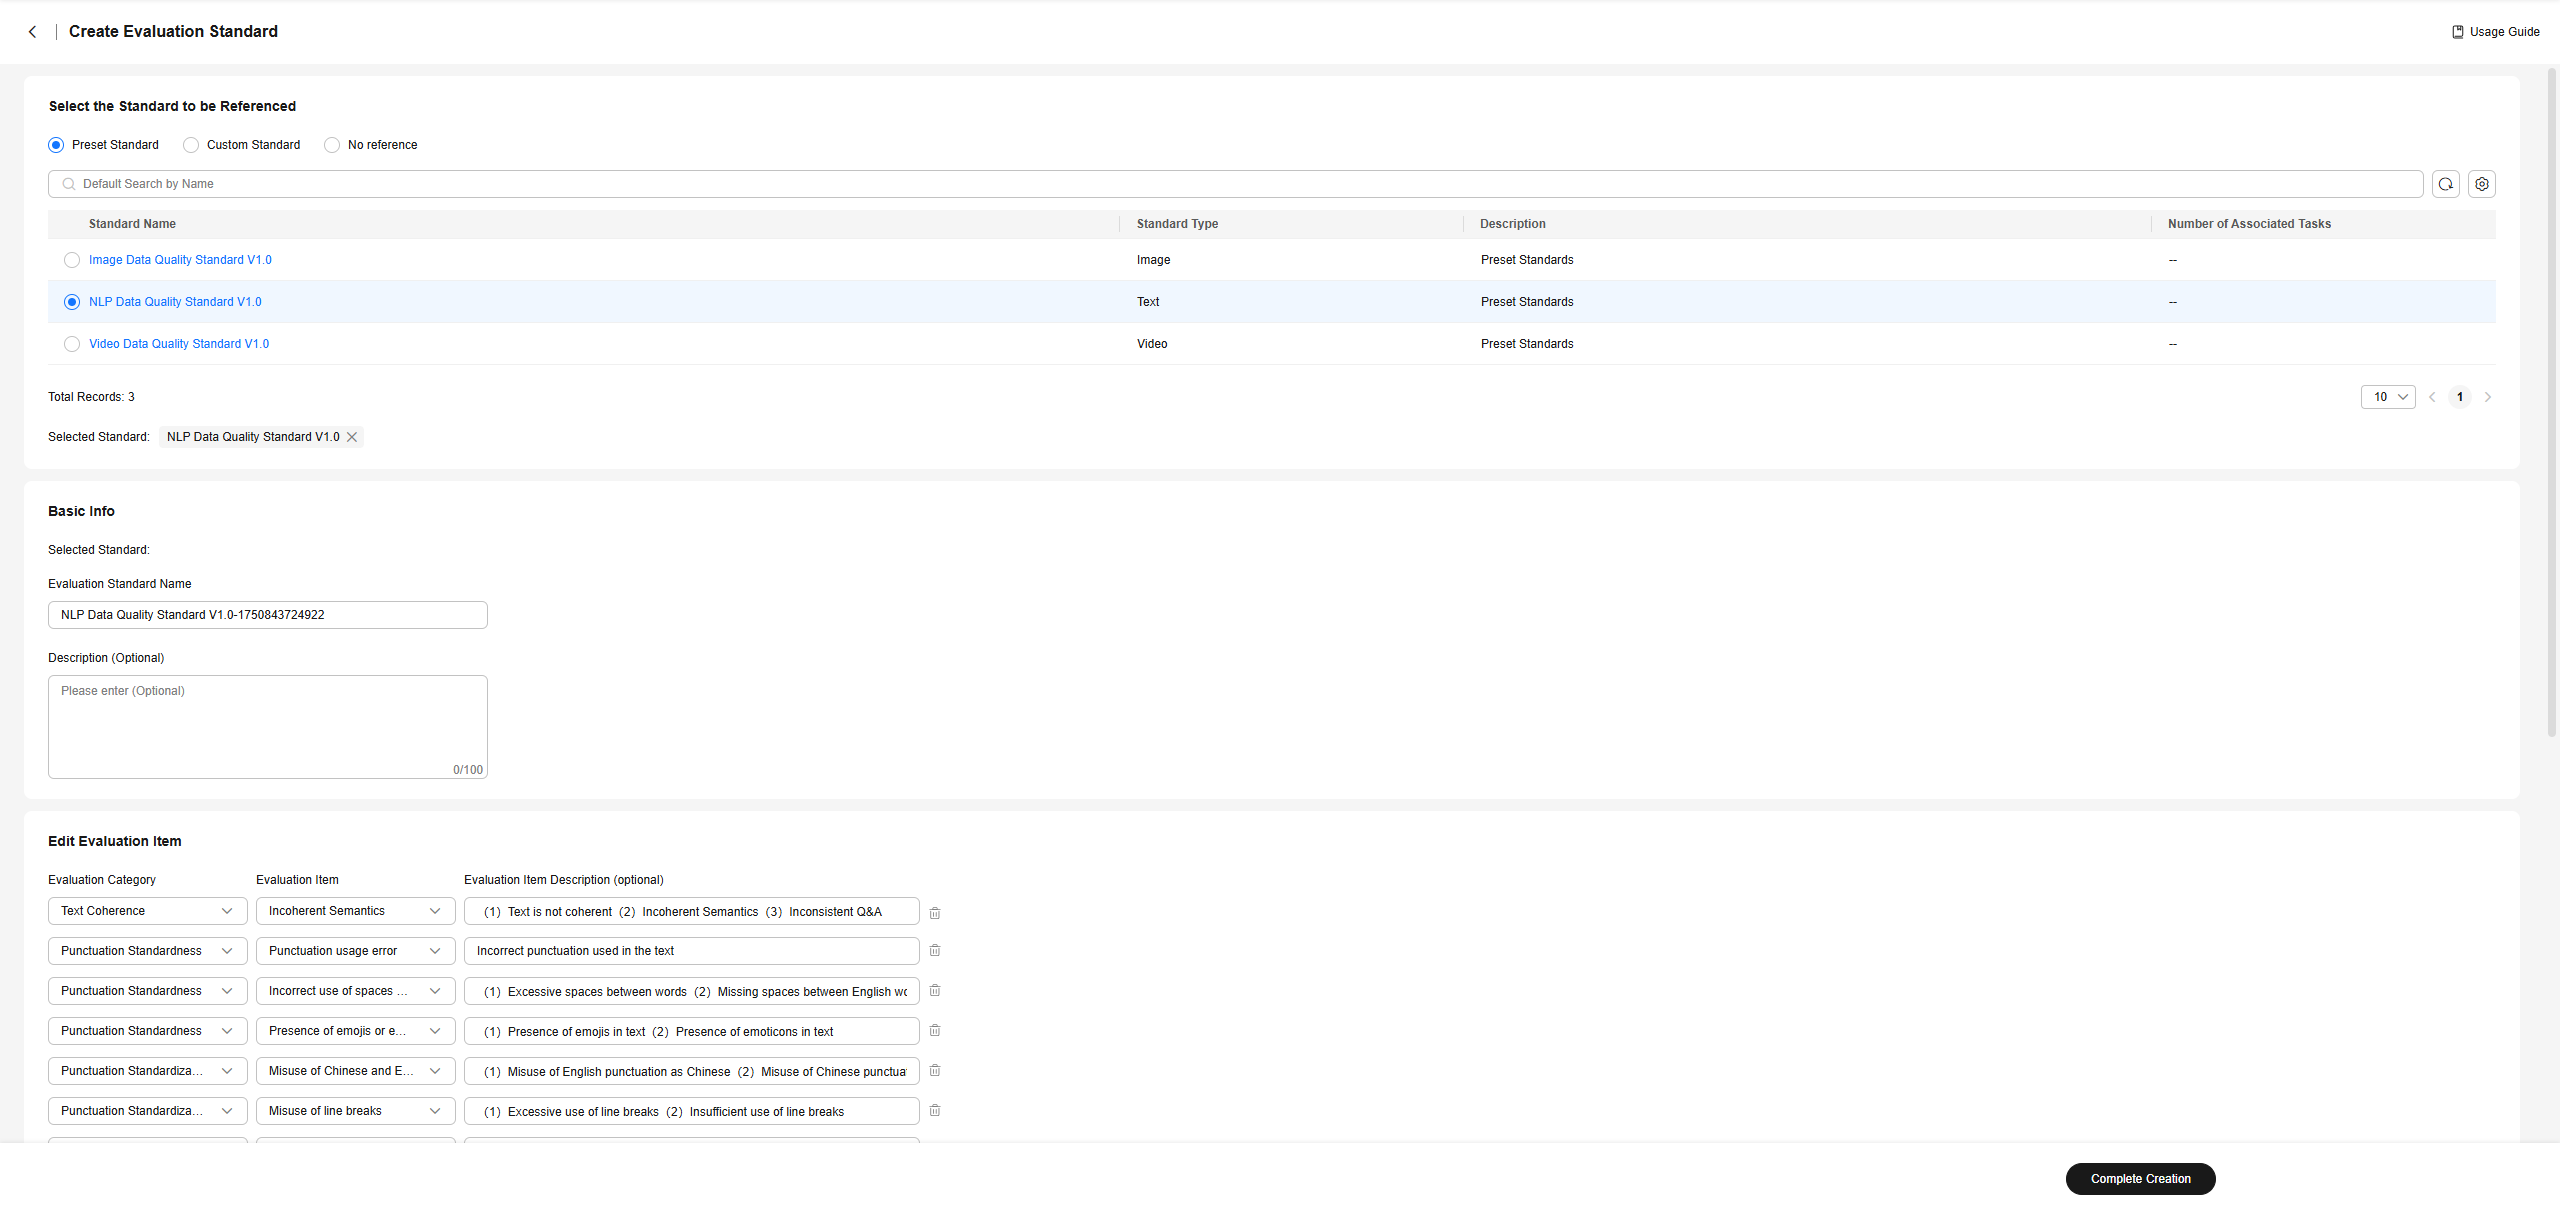
Task: Delete the Presence of emojis row
Action: click(x=935, y=1031)
